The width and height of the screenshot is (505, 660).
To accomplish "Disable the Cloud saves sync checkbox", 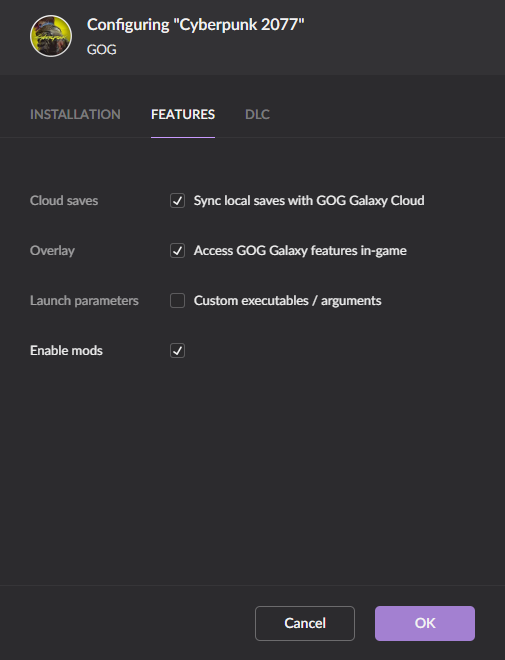I will (177, 201).
